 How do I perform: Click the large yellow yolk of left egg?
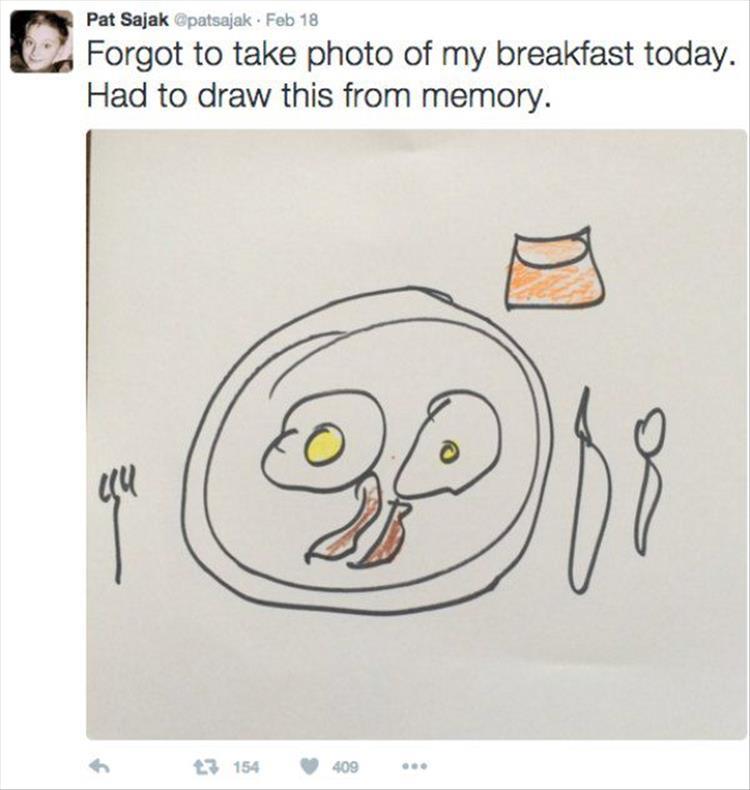pos(325,443)
